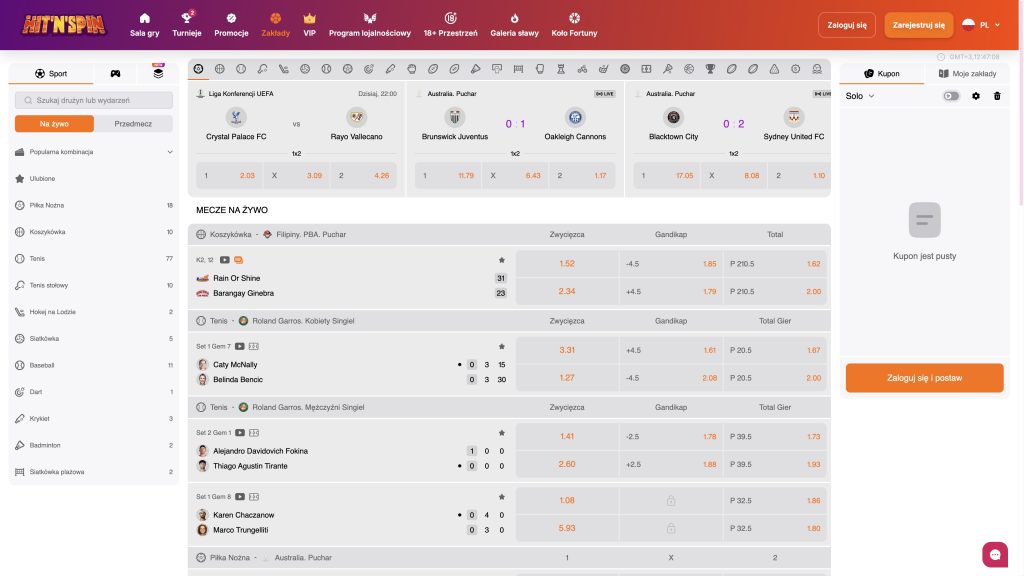The height and width of the screenshot is (576, 1024).
Task: Open the Turnieje trophy icon
Action: [x=187, y=18]
